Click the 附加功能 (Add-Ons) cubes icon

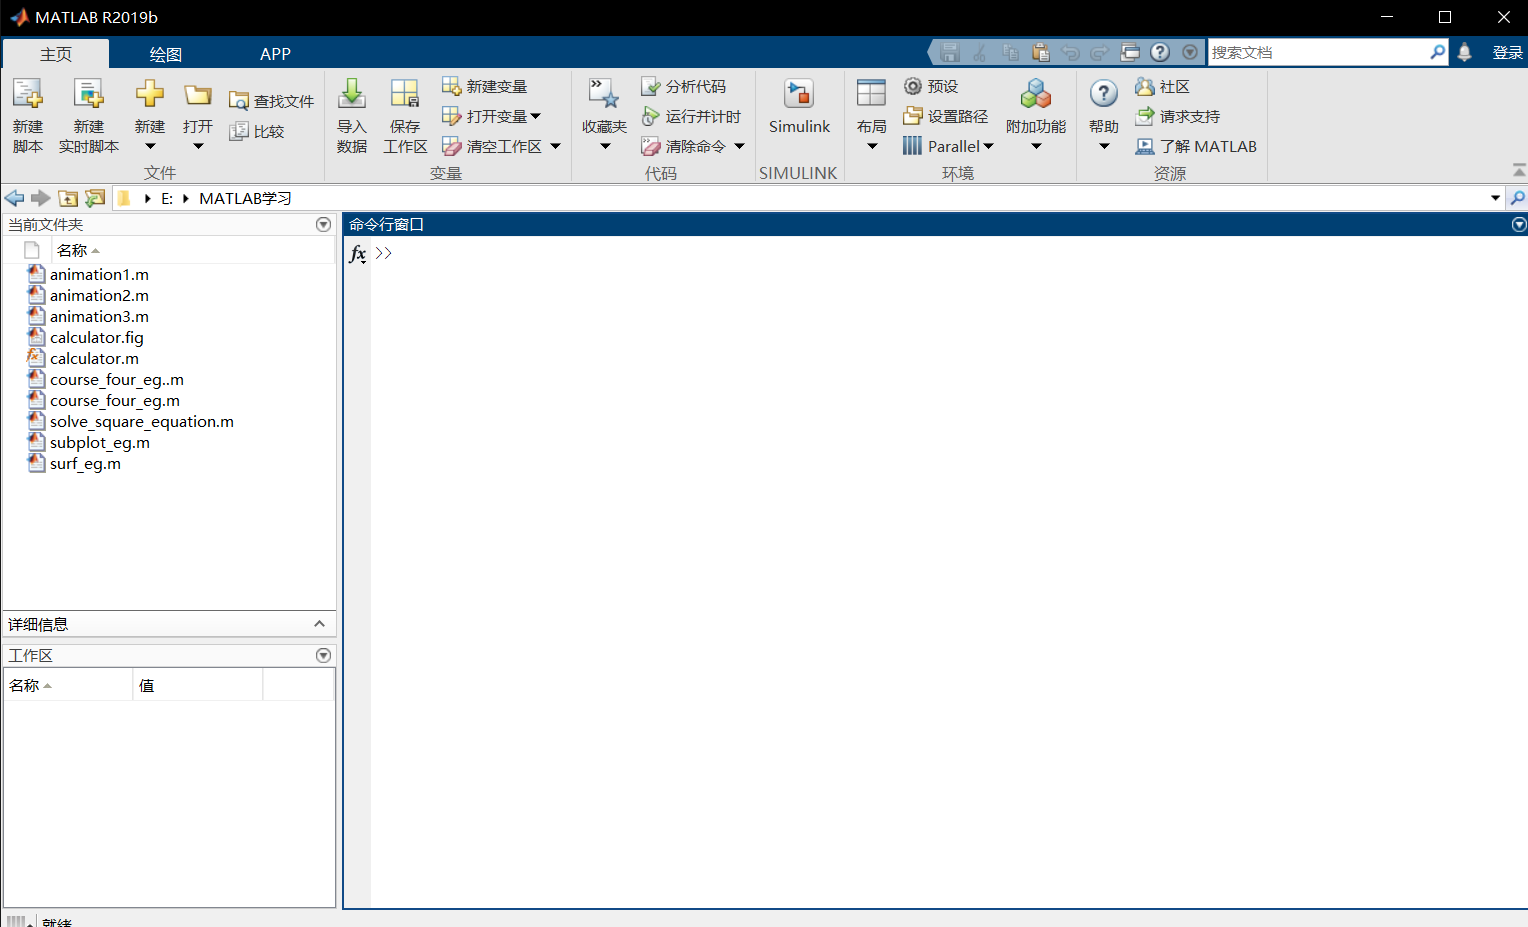[1036, 94]
